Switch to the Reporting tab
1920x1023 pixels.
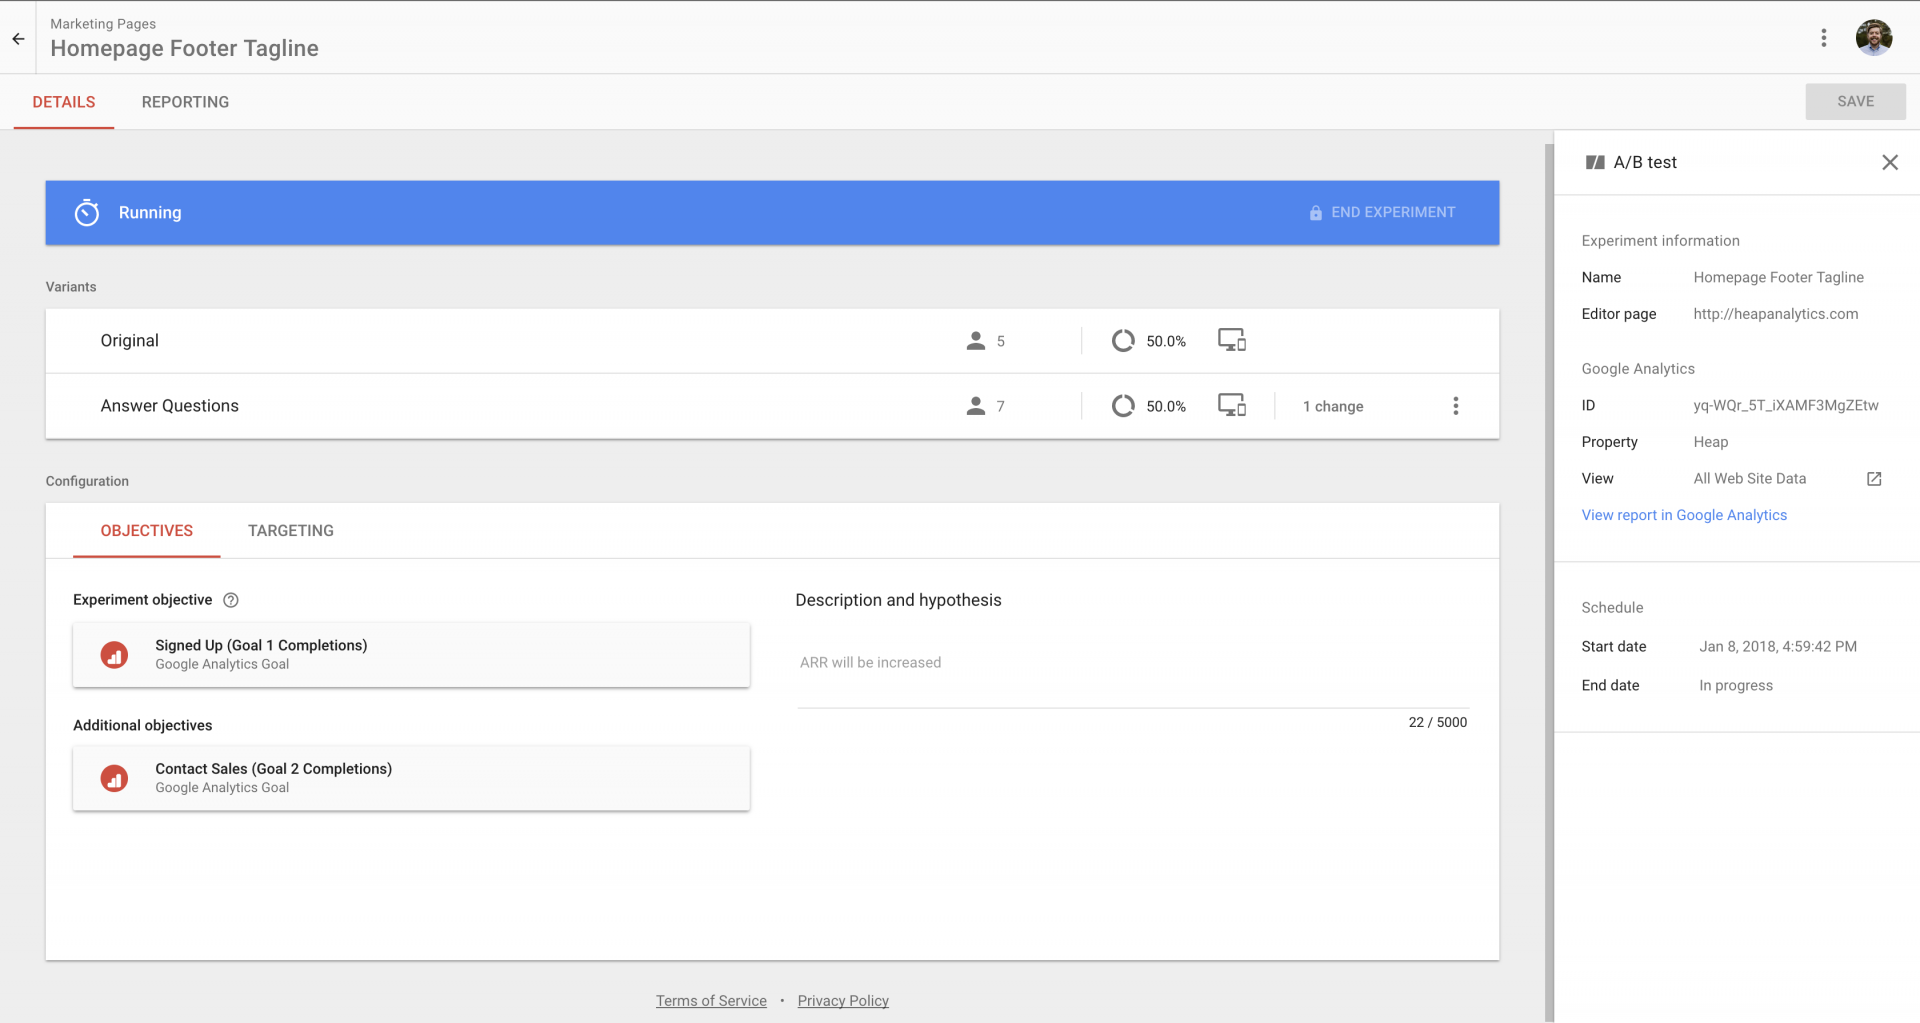(x=185, y=102)
